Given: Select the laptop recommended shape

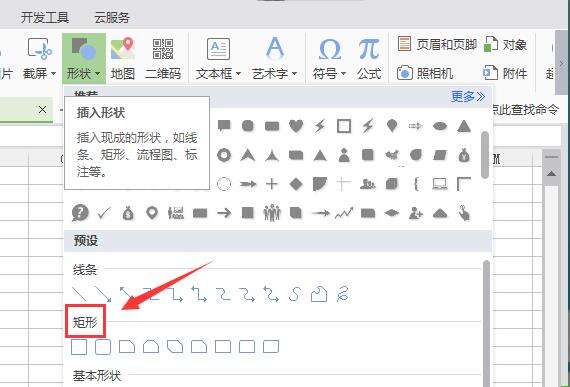Looking at the screenshot, I should pos(440,184).
